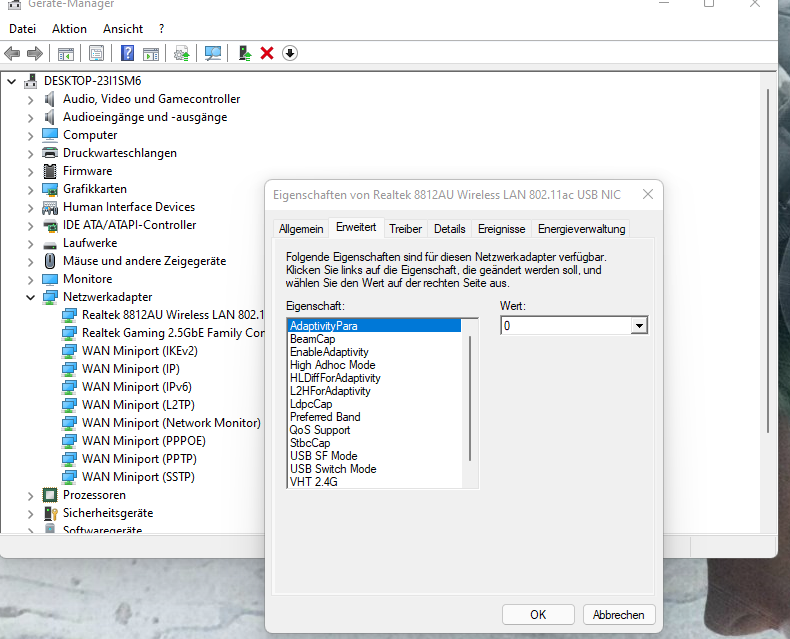
Task: Open the Ansicht menu
Action: [x=123, y=29]
